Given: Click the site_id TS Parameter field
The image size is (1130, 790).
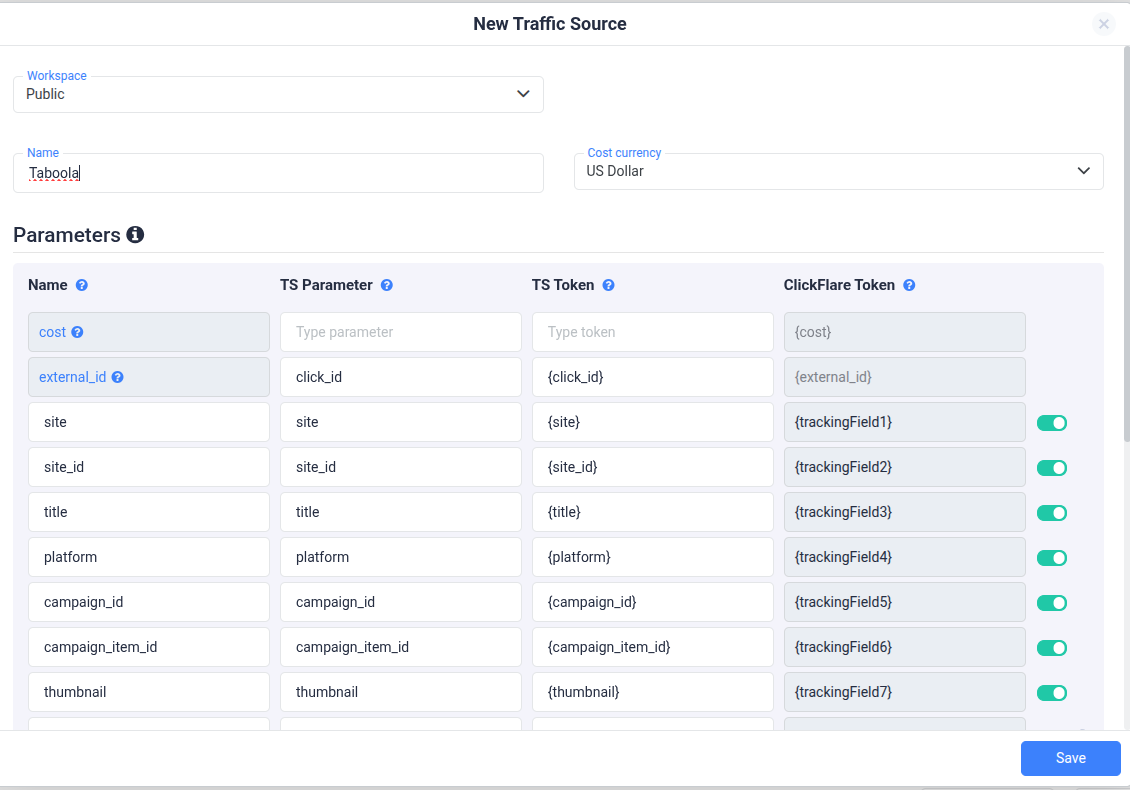Looking at the screenshot, I should click(401, 467).
